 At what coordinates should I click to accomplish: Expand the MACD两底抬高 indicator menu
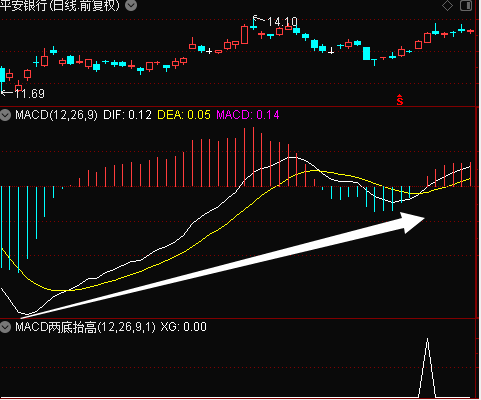point(5,327)
